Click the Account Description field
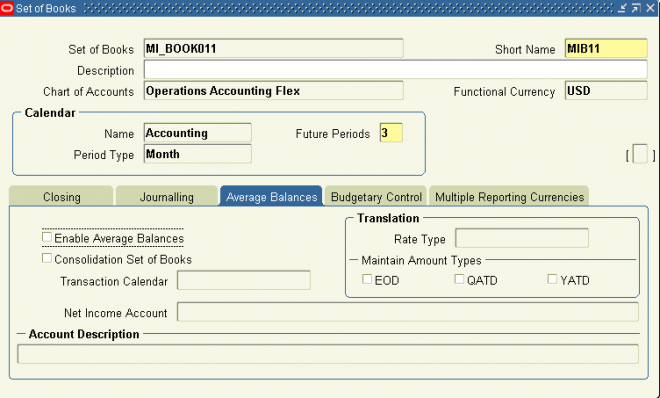The width and height of the screenshot is (660, 398). [x=328, y=354]
